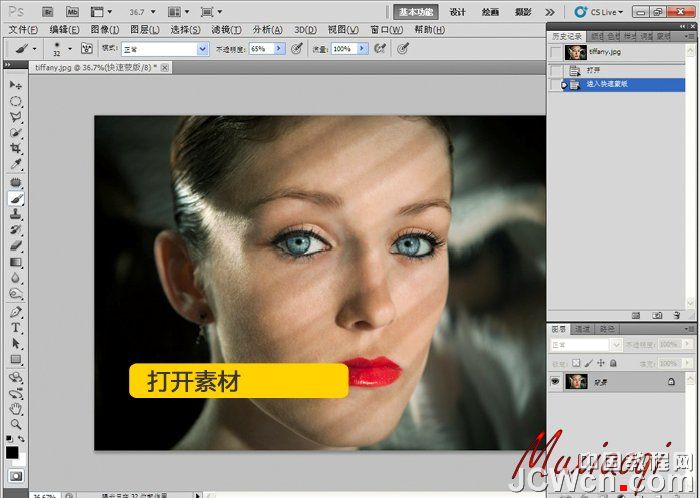Image resolution: width=700 pixels, height=498 pixels.
Task: Open 文件(F) menu
Action: pos(23,29)
